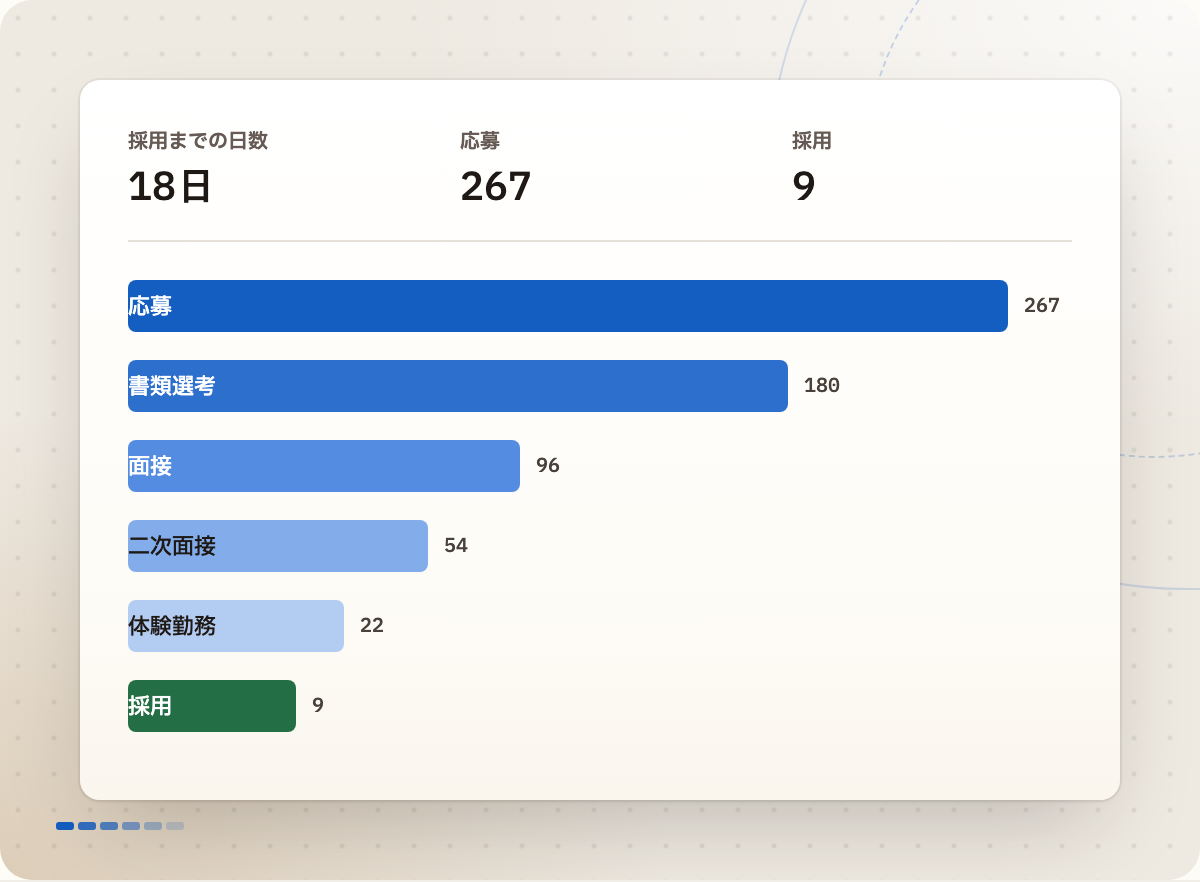Viewport: 1200px width, 882px height.
Task: Select the green 採用 funnel bar
Action: point(212,706)
